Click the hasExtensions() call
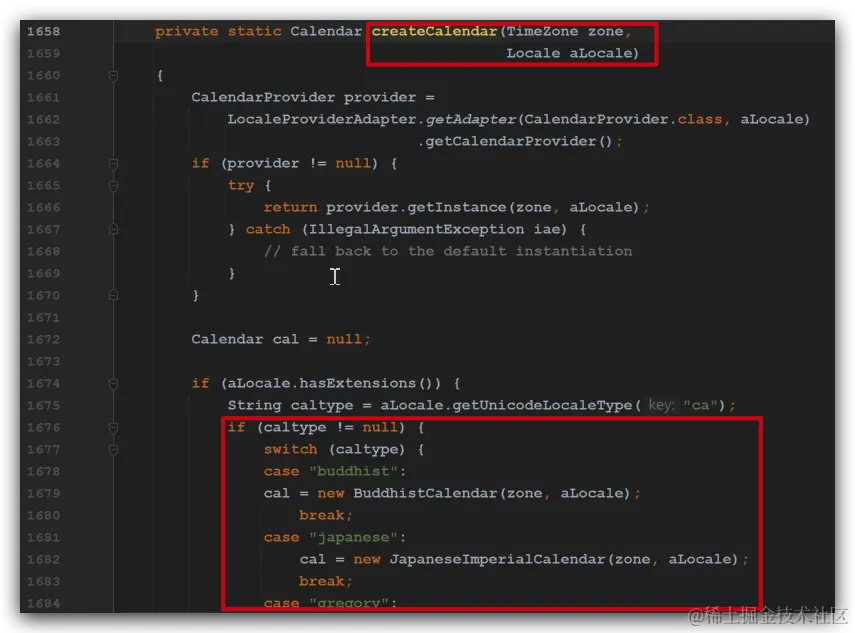The width and height of the screenshot is (855, 633). [370, 384]
